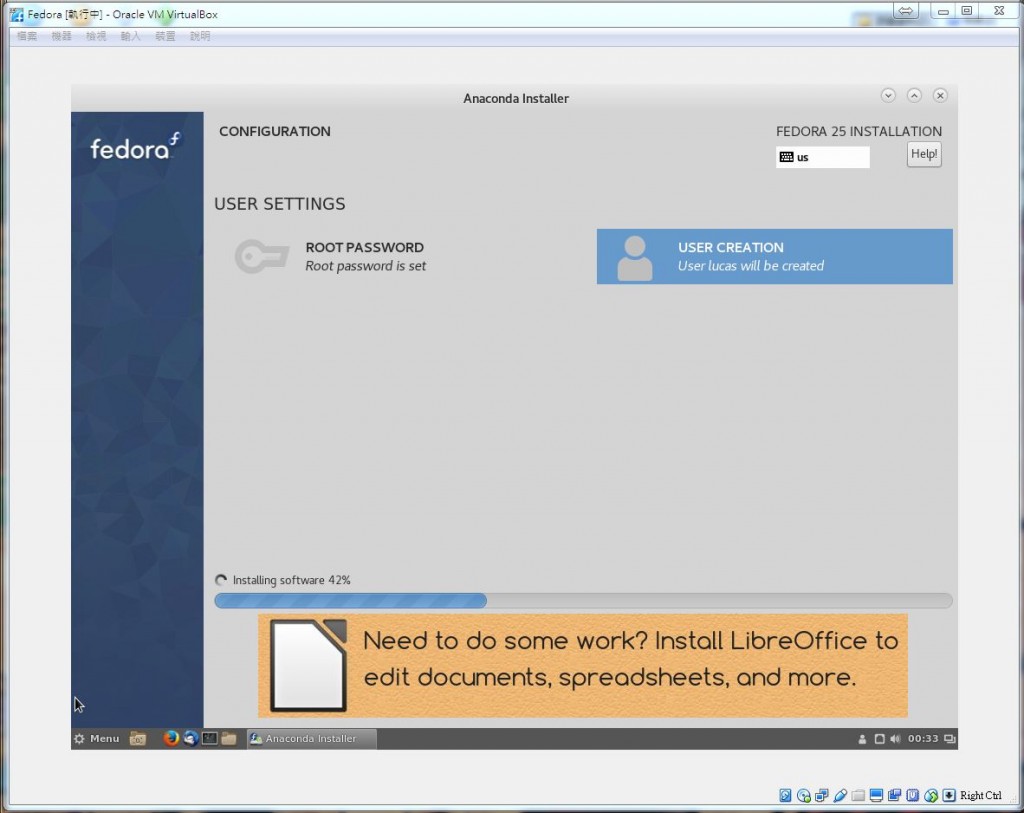Open the 輸入 (Input) menu in VirtualBox
This screenshot has width=1024, height=813.
coord(131,36)
